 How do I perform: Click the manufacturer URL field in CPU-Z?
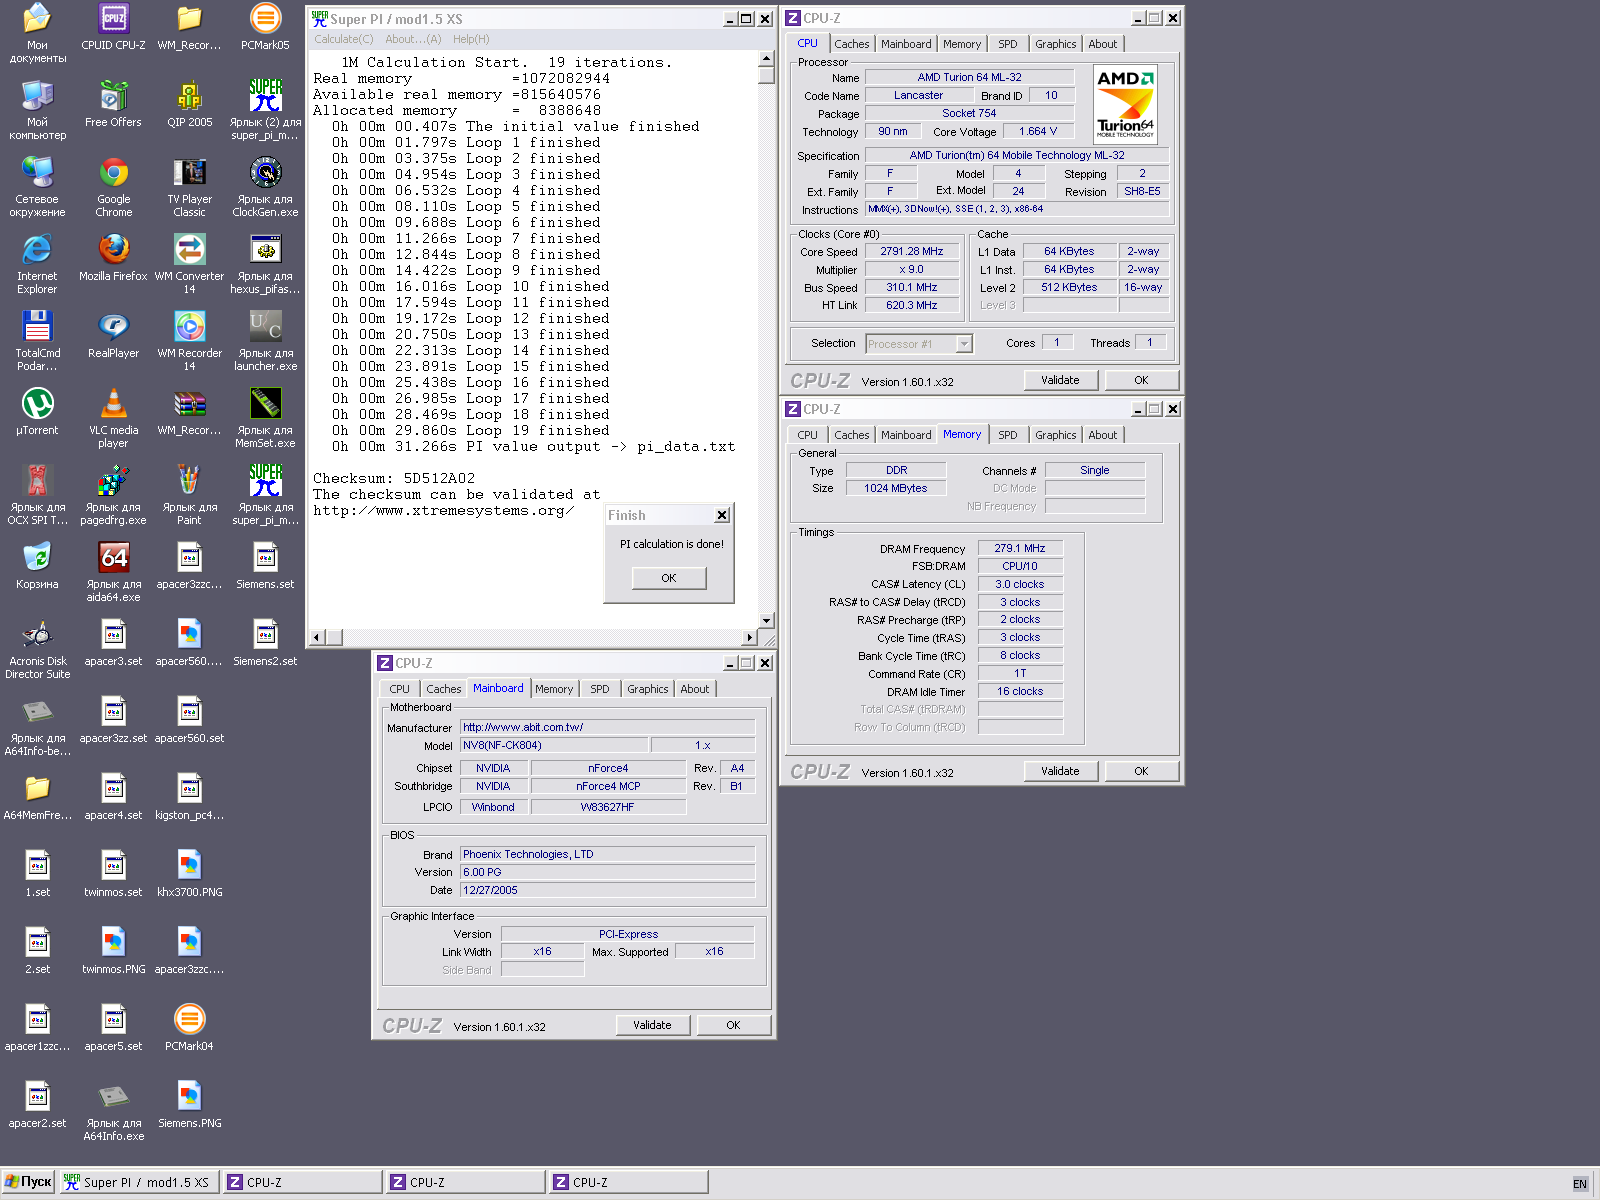tap(608, 727)
